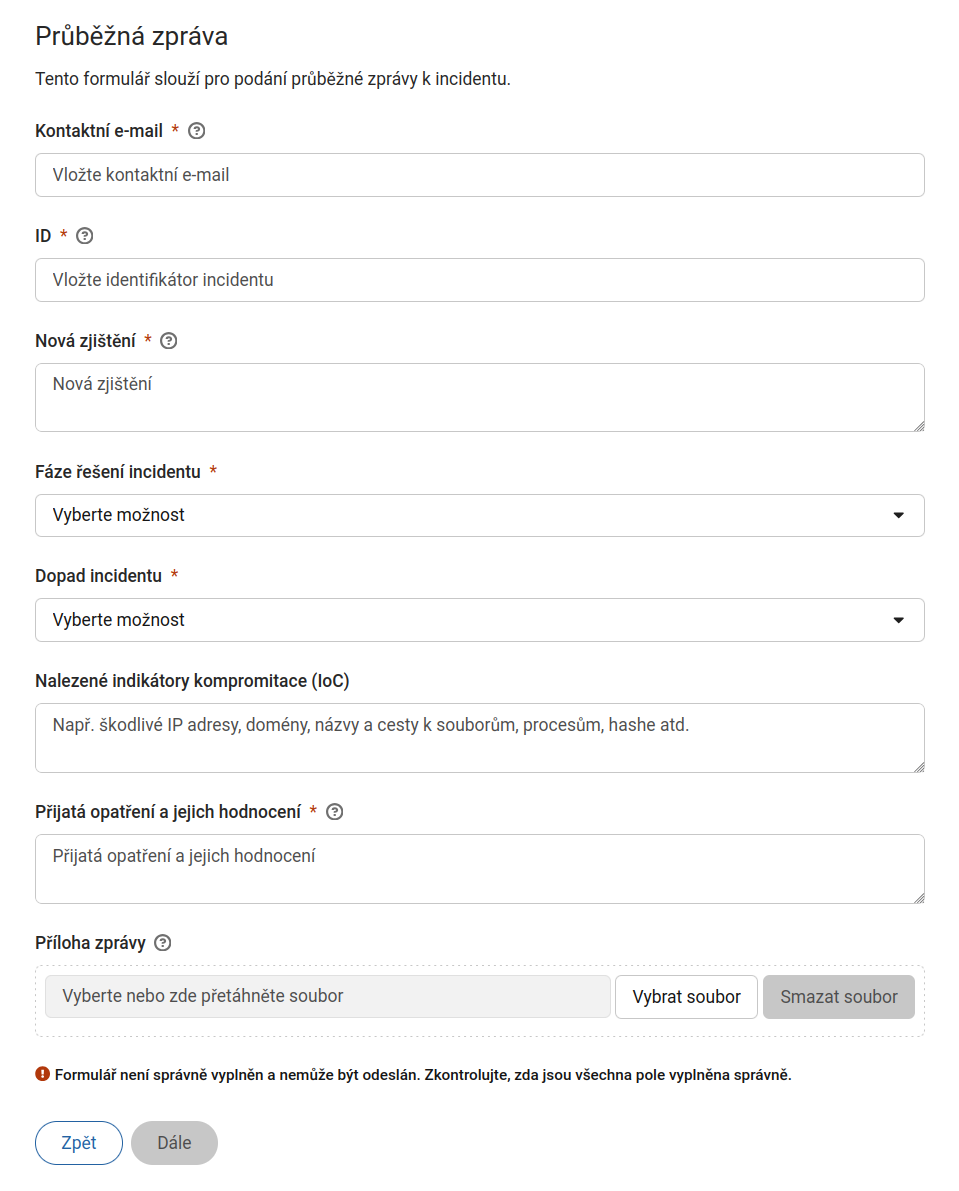Image resolution: width=959 pixels, height=1191 pixels.
Task: Click resize handle of Nová zjištění textarea
Action: pyautogui.click(x=919, y=426)
